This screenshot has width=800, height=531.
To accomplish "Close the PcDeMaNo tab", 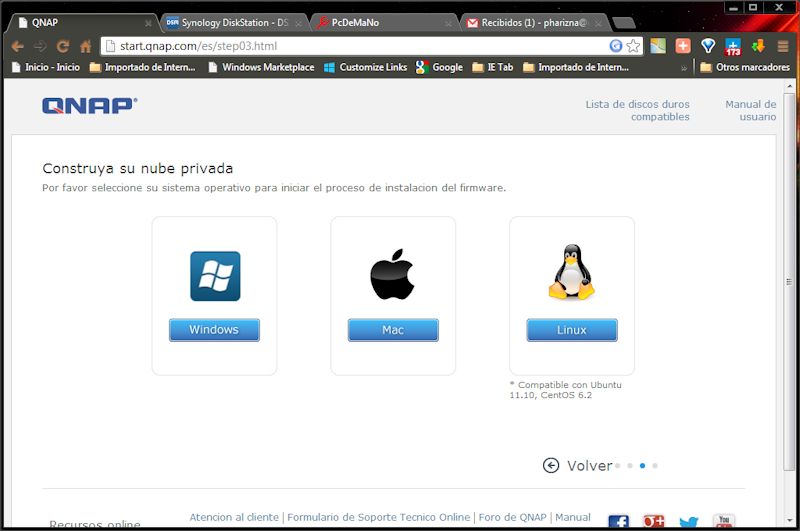I will [x=448, y=23].
